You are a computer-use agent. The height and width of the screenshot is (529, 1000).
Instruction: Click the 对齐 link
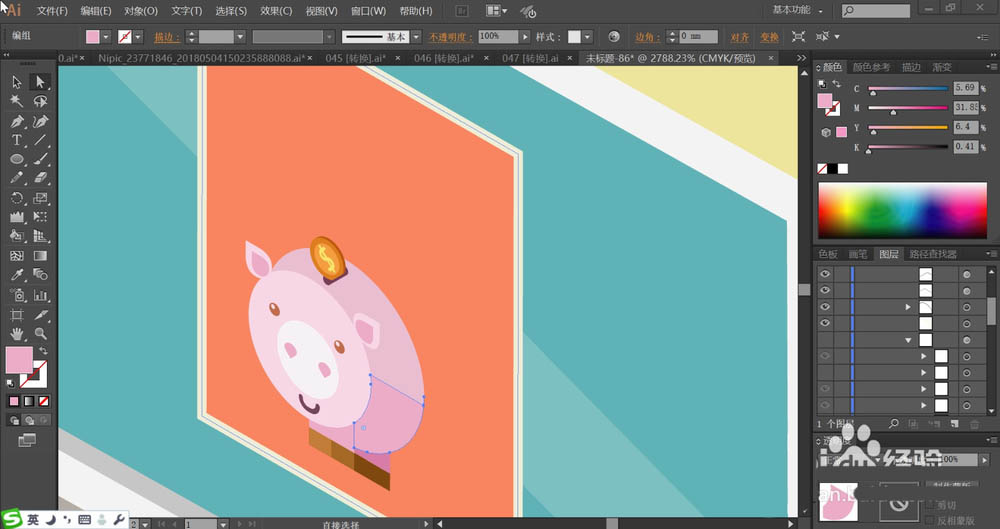coord(740,37)
